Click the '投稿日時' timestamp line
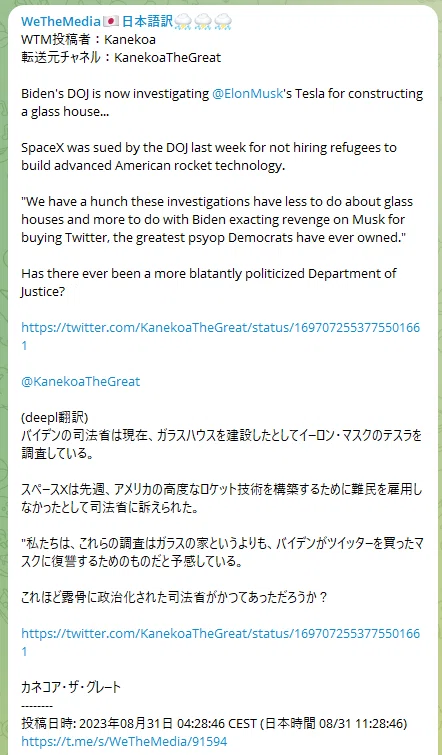The image size is (442, 755). (x=214, y=723)
